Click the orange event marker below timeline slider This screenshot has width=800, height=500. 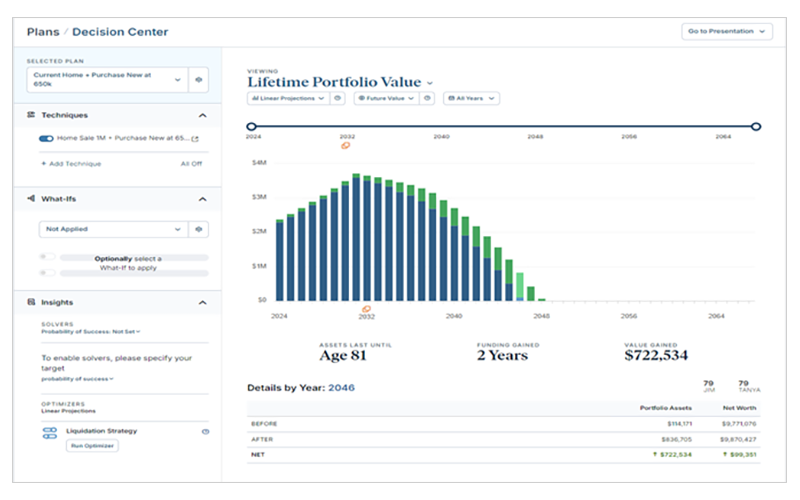click(x=345, y=145)
